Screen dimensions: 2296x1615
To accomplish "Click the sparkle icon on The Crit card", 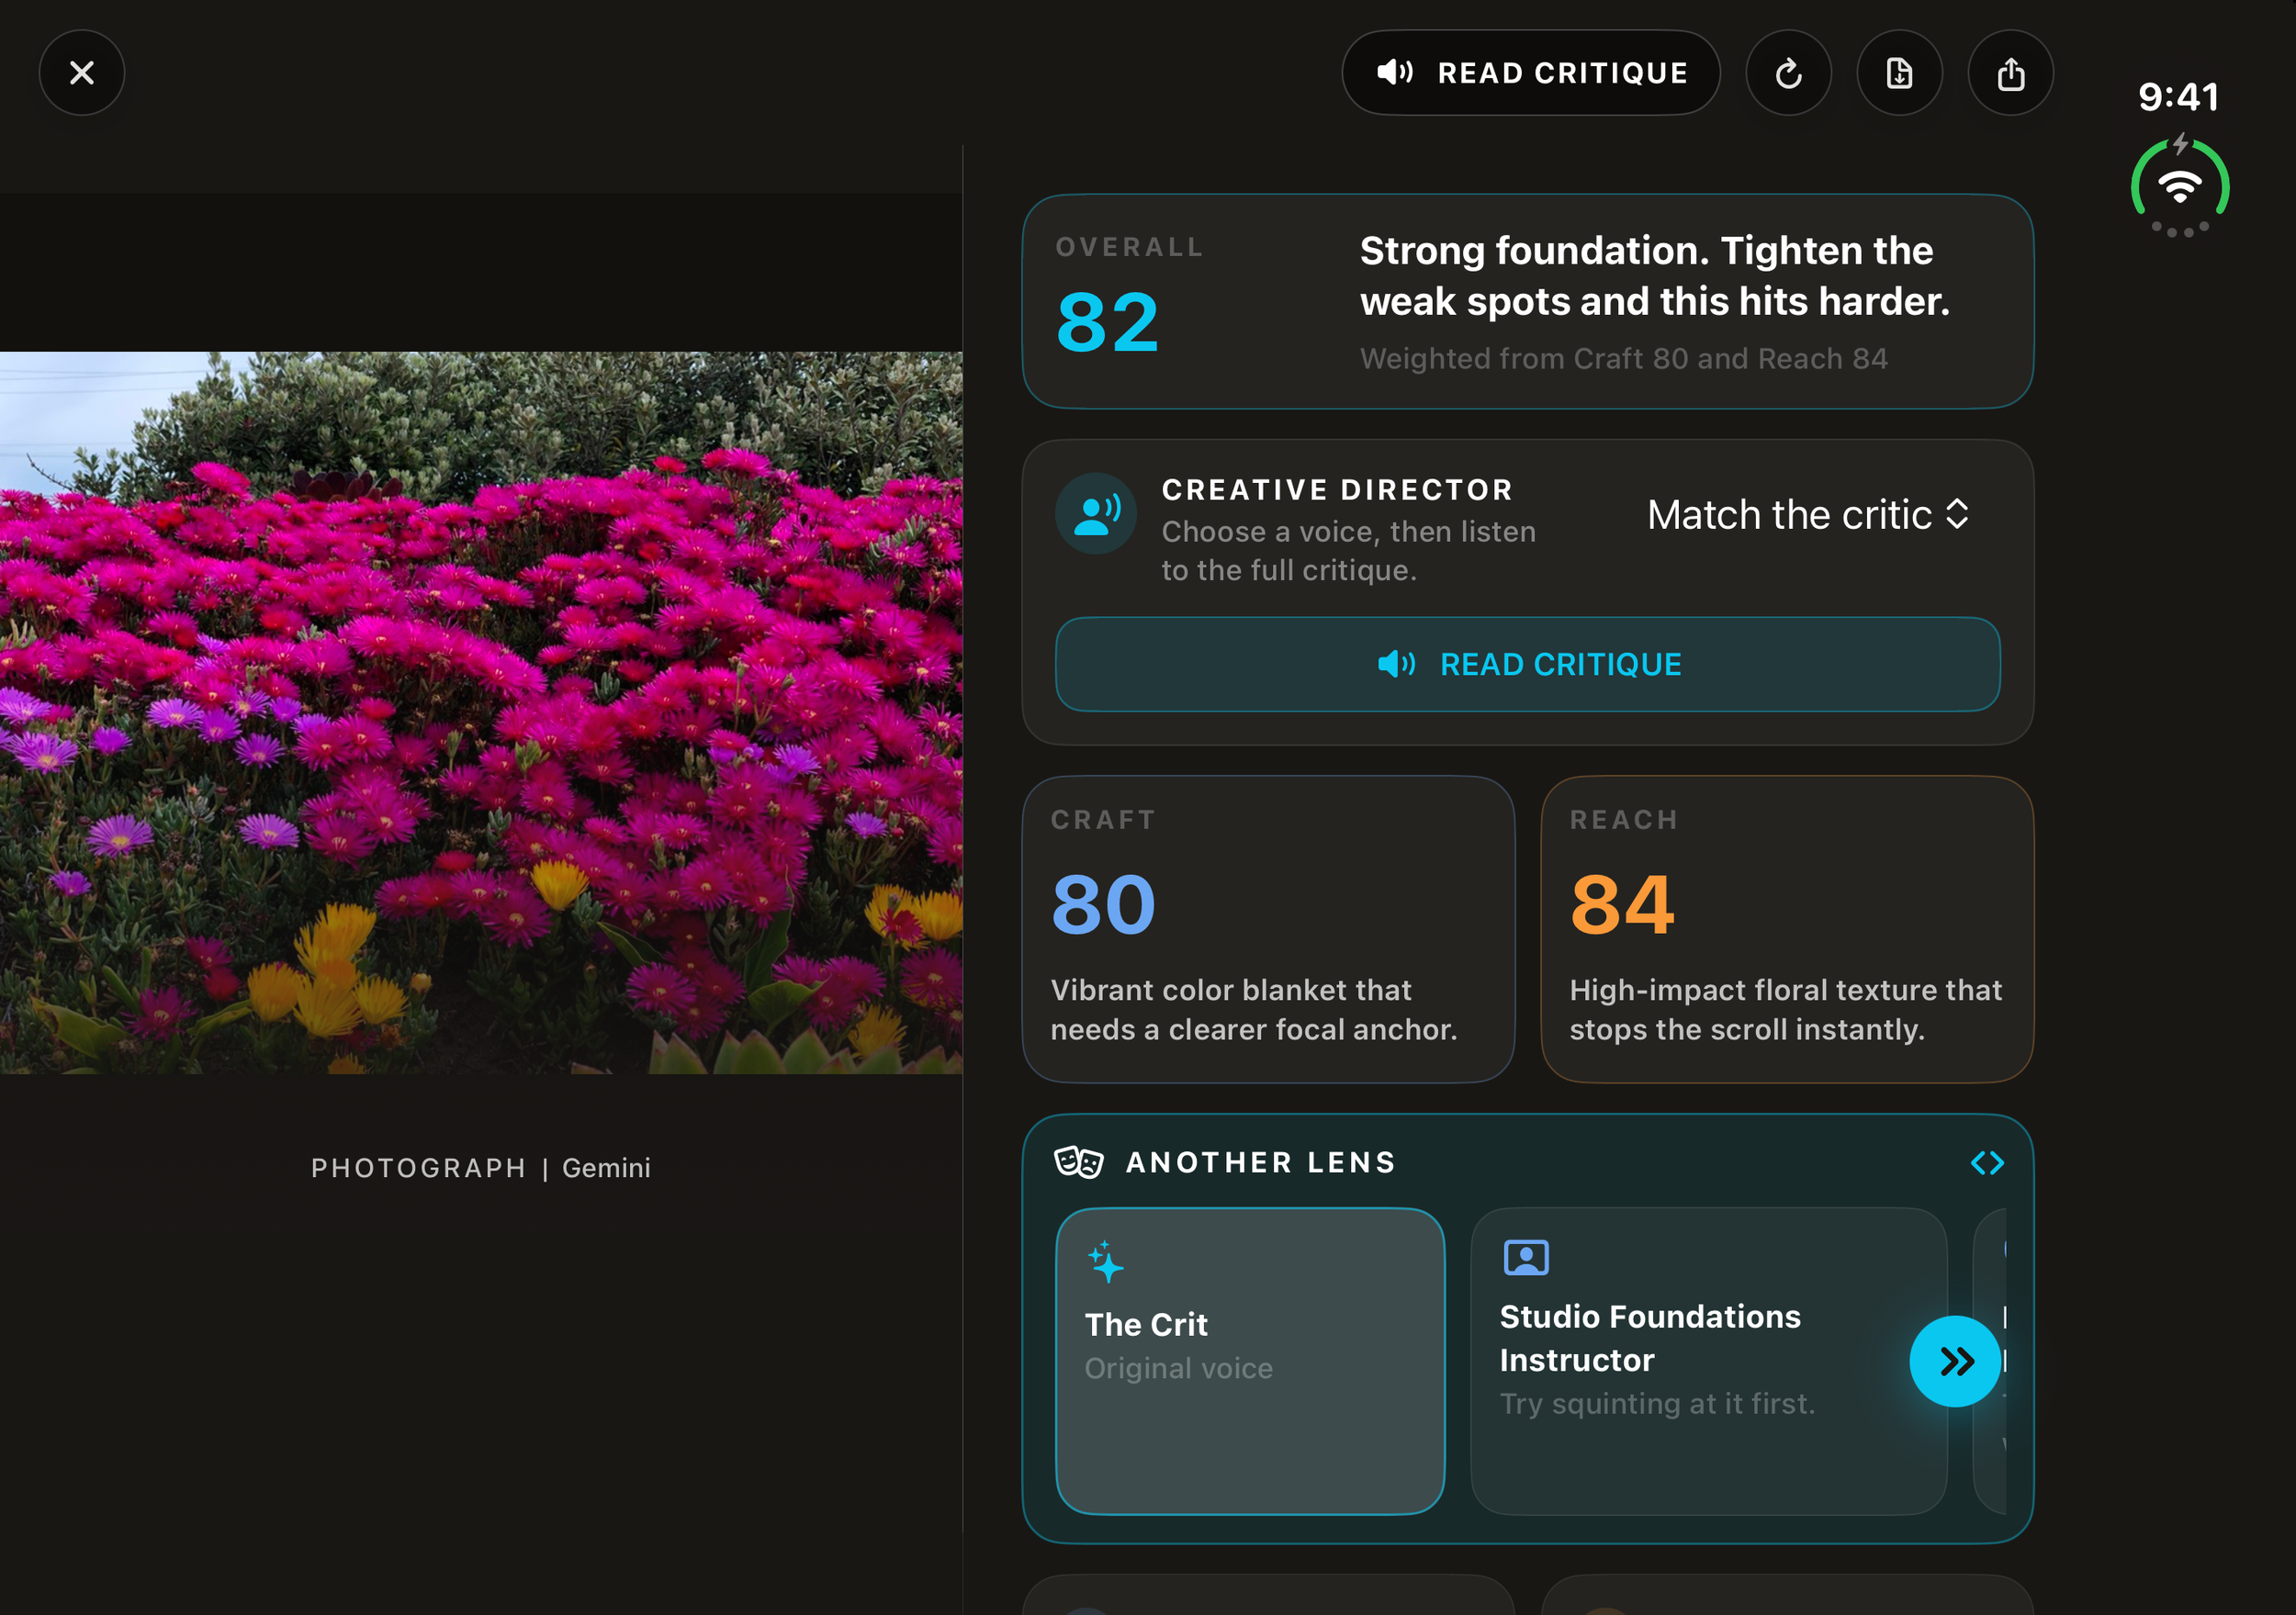I will click(x=1106, y=1261).
